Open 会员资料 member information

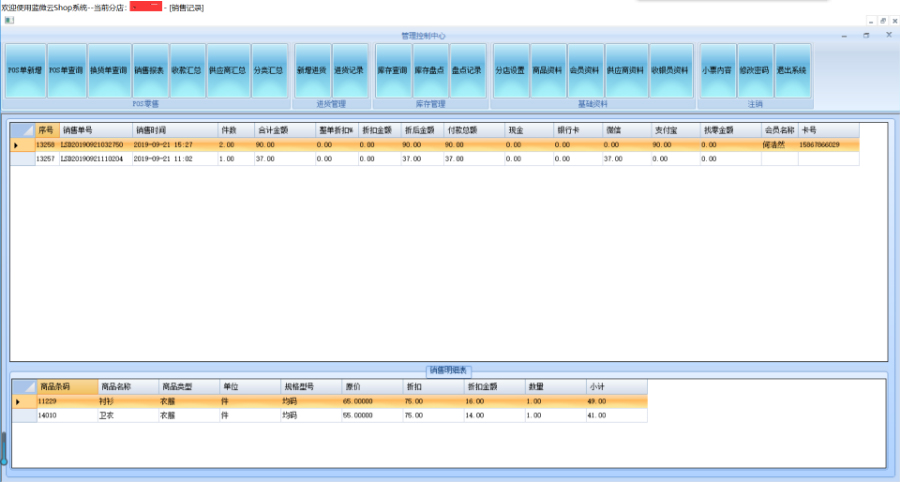(x=586, y=71)
